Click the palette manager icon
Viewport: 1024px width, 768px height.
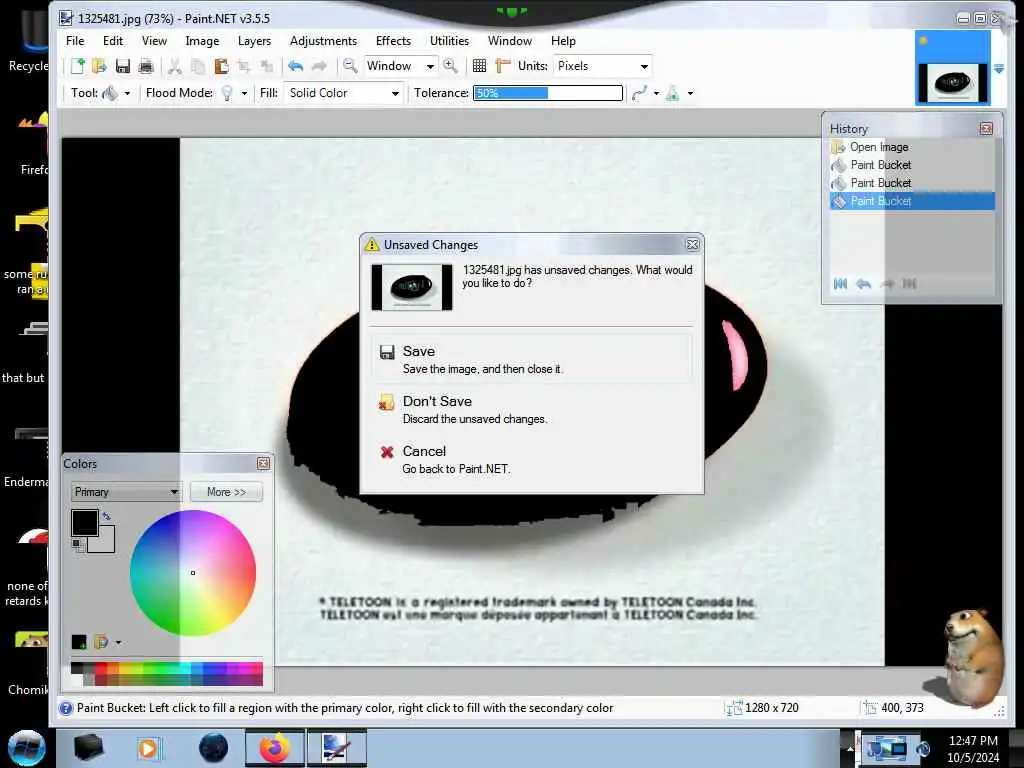(101, 642)
